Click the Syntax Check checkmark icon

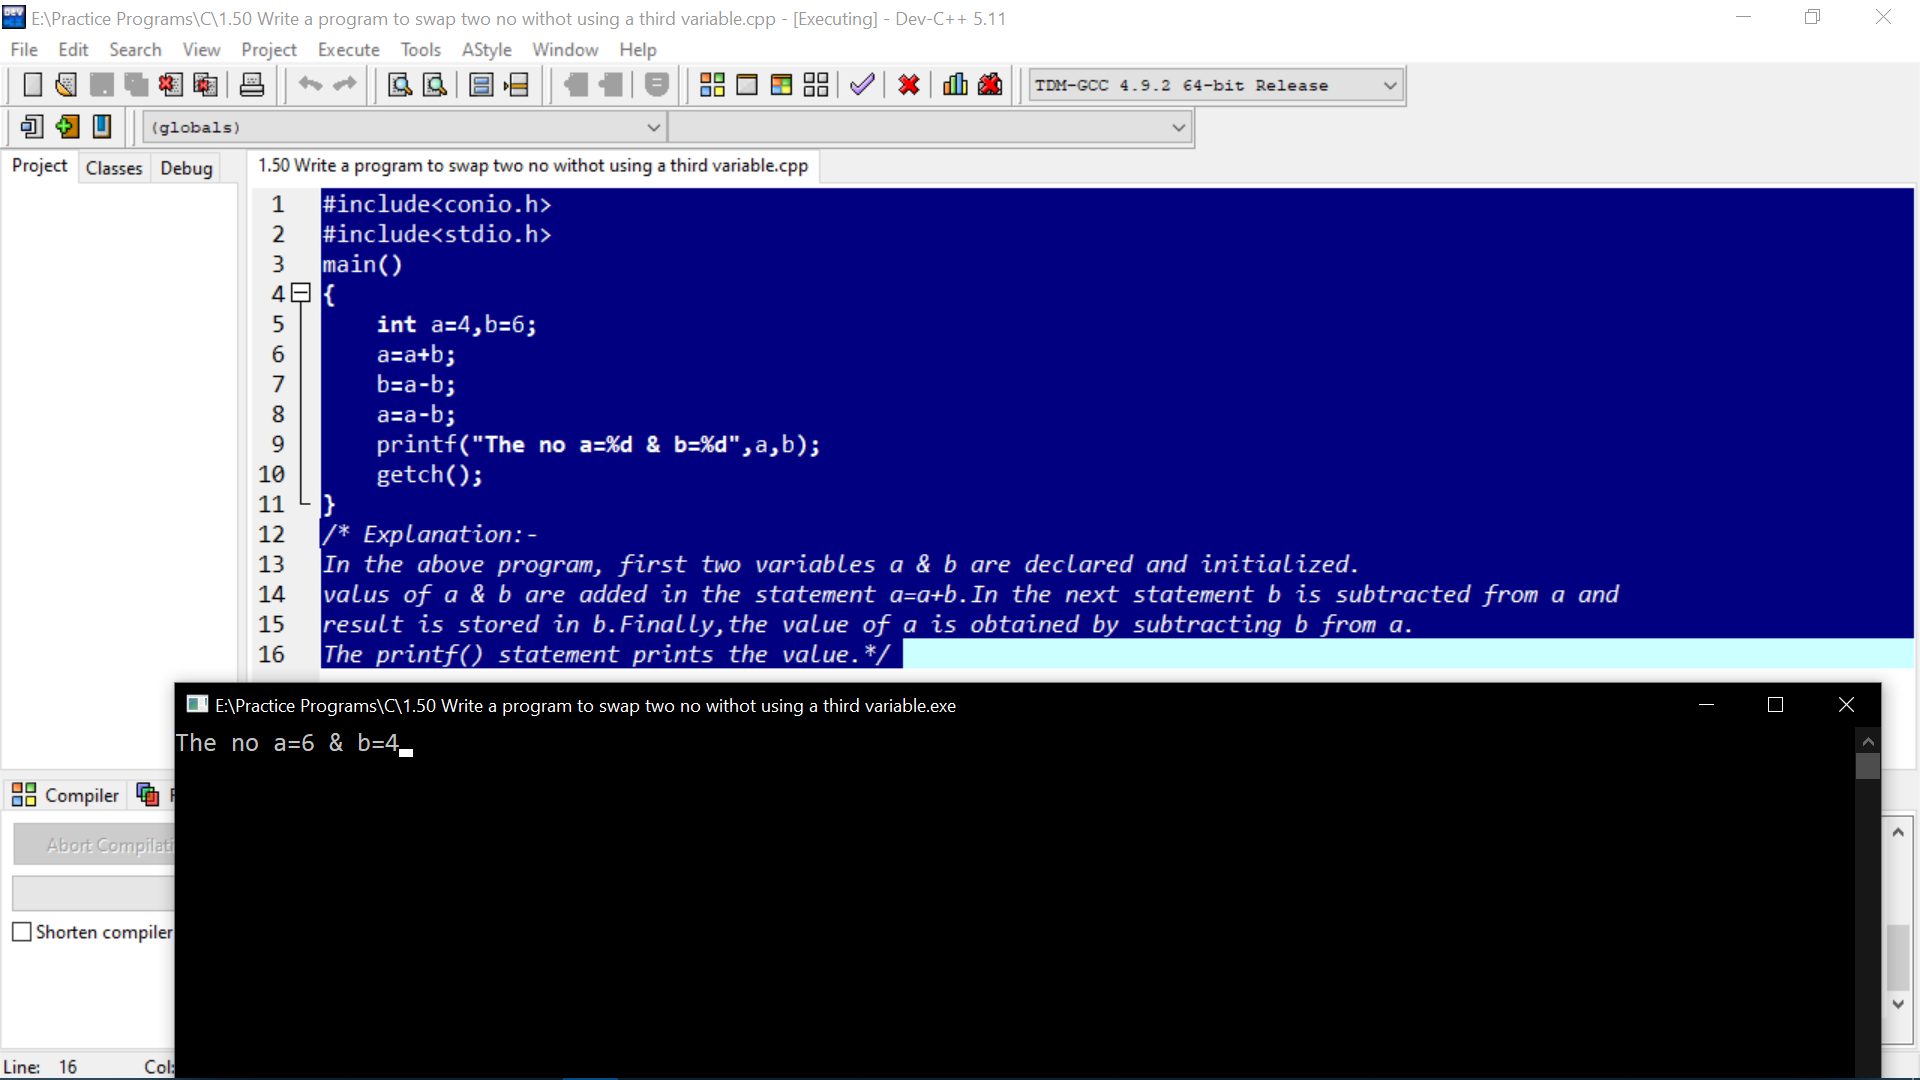tap(862, 85)
